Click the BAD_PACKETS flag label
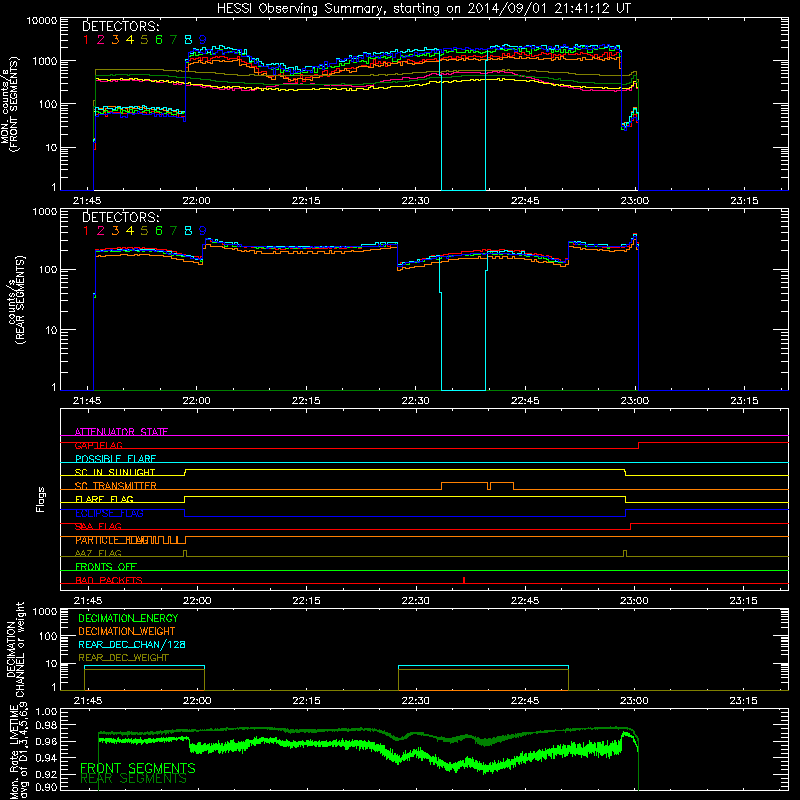The height and width of the screenshot is (800, 800). click(109, 580)
